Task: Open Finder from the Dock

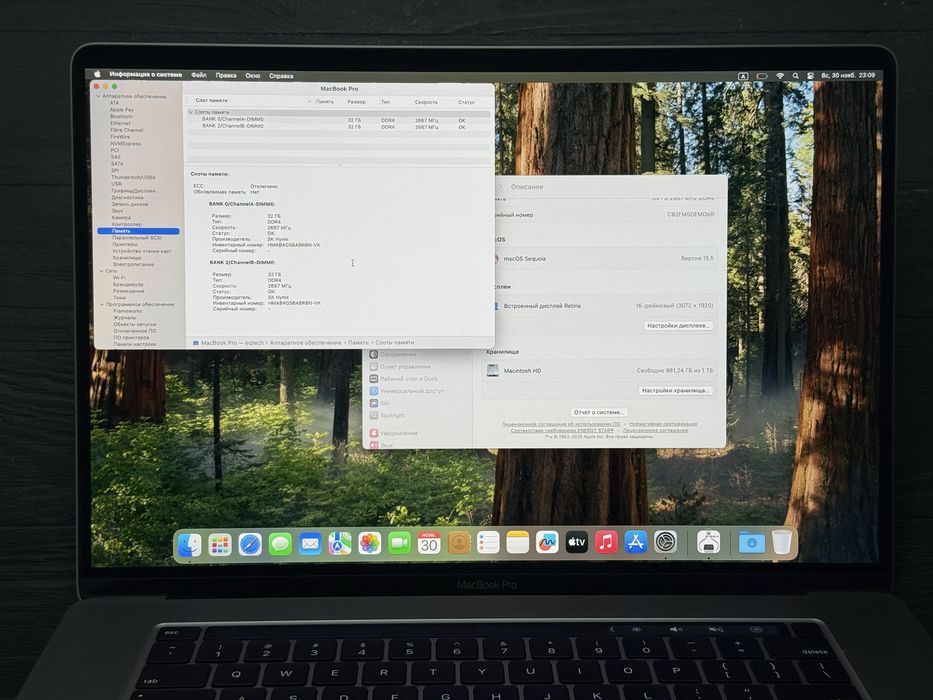Action: click(x=190, y=544)
